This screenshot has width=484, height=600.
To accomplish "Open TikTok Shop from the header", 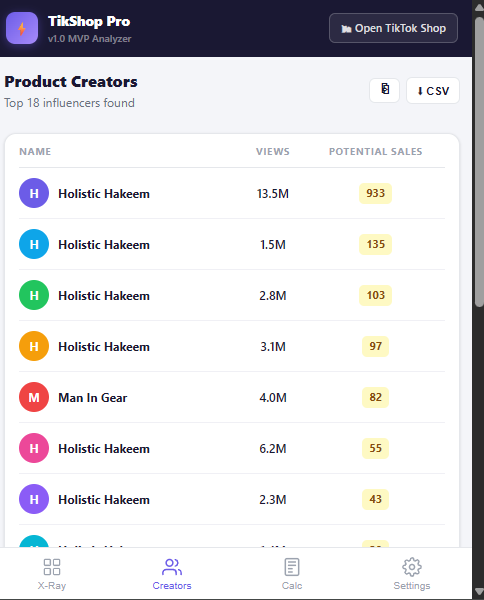I will tap(393, 28).
